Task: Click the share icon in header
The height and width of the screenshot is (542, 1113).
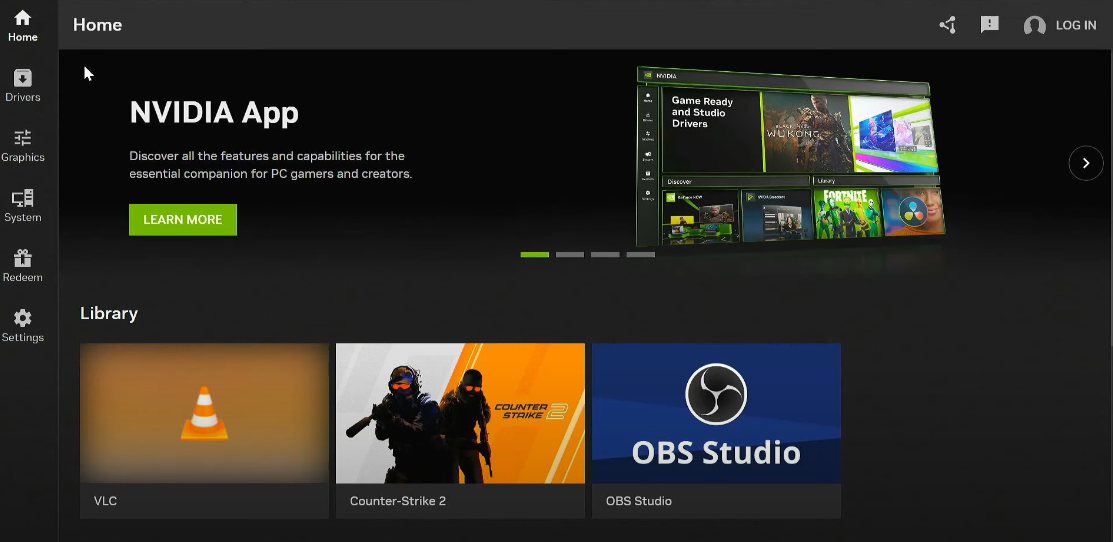Action: pos(948,25)
